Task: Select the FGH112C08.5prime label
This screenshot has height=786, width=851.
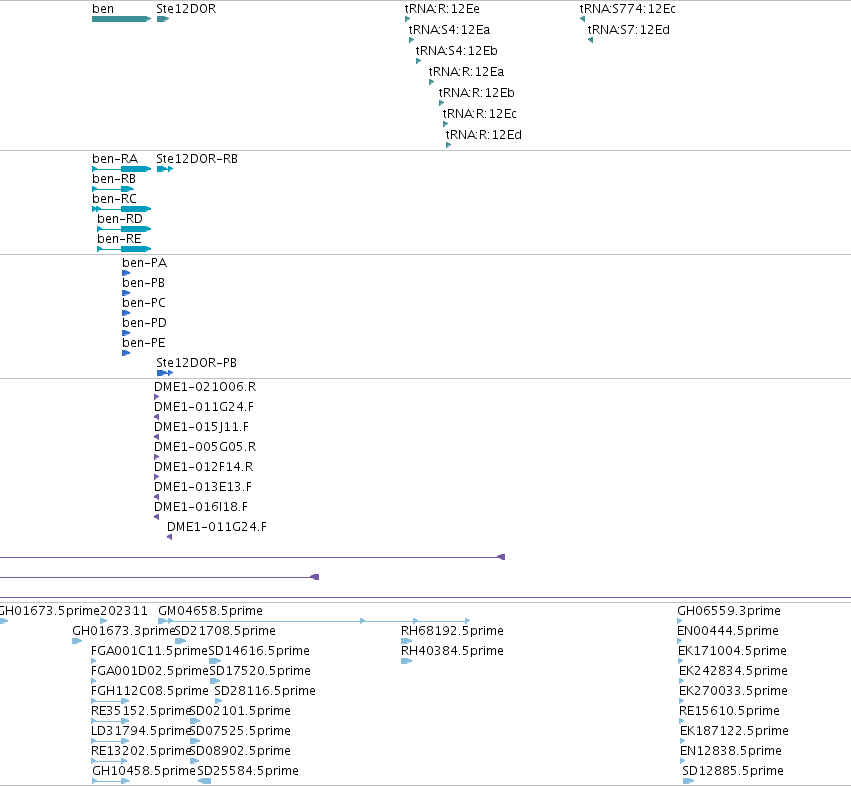Action: coord(150,691)
